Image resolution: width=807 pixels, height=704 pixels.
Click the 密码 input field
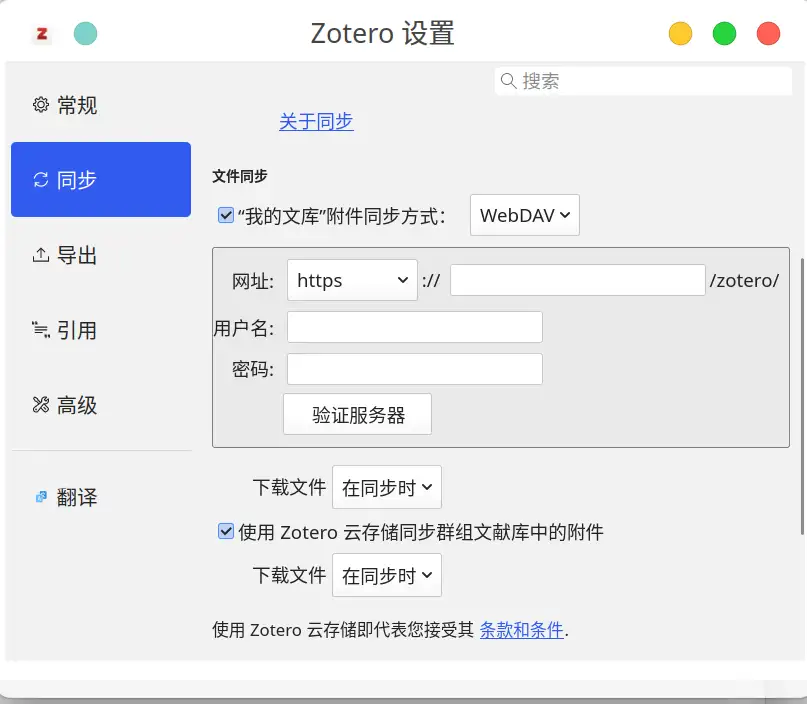pos(414,369)
